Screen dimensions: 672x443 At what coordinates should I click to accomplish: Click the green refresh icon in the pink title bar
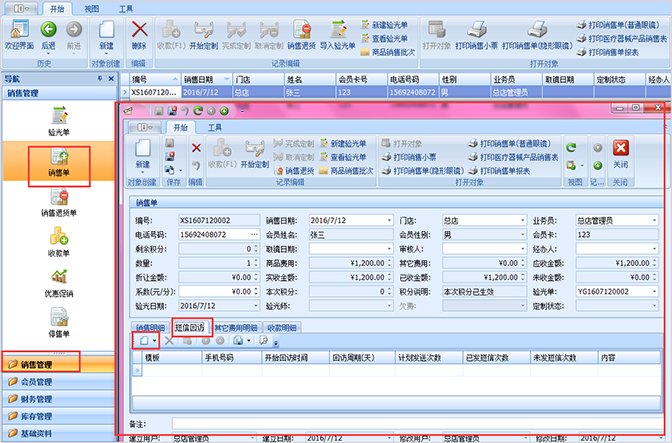pyautogui.click(x=198, y=111)
